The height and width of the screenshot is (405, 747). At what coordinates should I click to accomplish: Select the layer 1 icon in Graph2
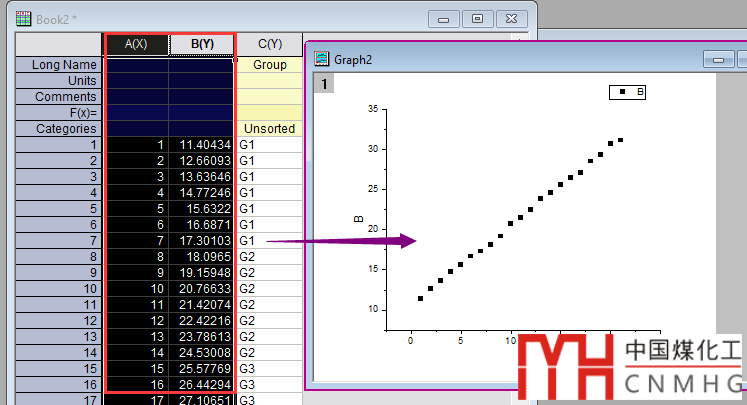pyautogui.click(x=325, y=84)
